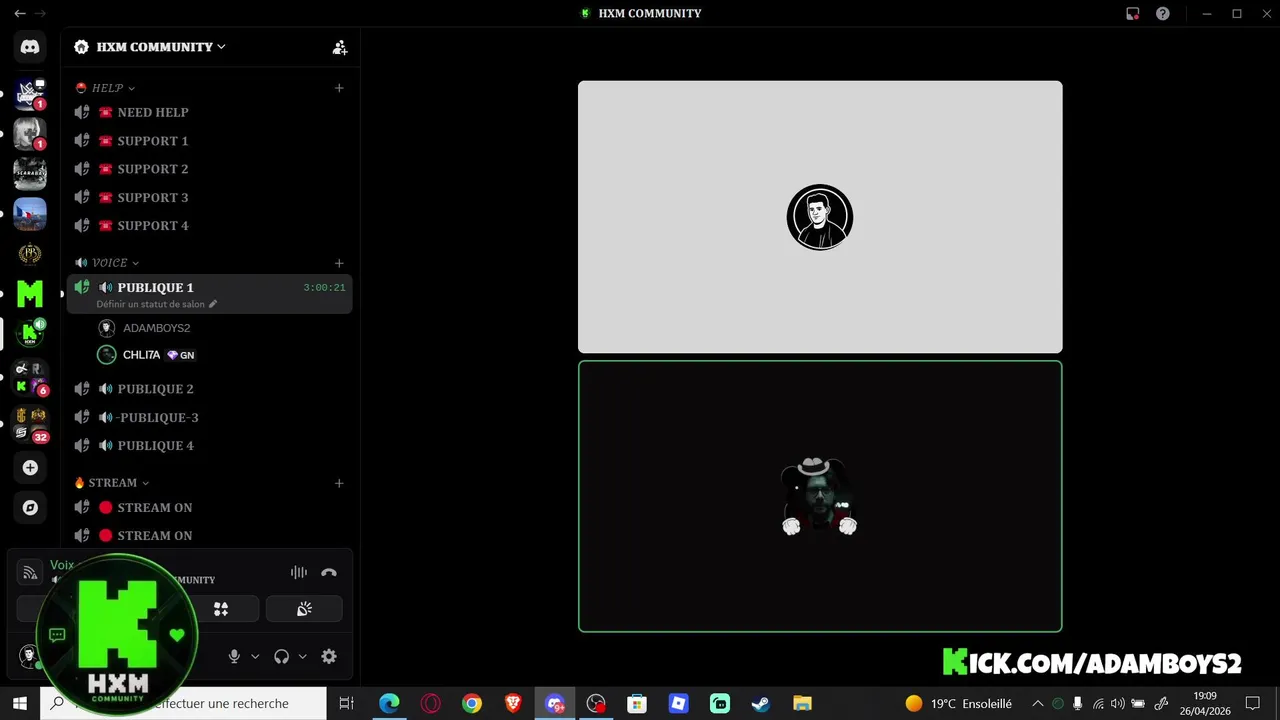1280x720 pixels.
Task: Open microphone input options arrow
Action: point(255,657)
